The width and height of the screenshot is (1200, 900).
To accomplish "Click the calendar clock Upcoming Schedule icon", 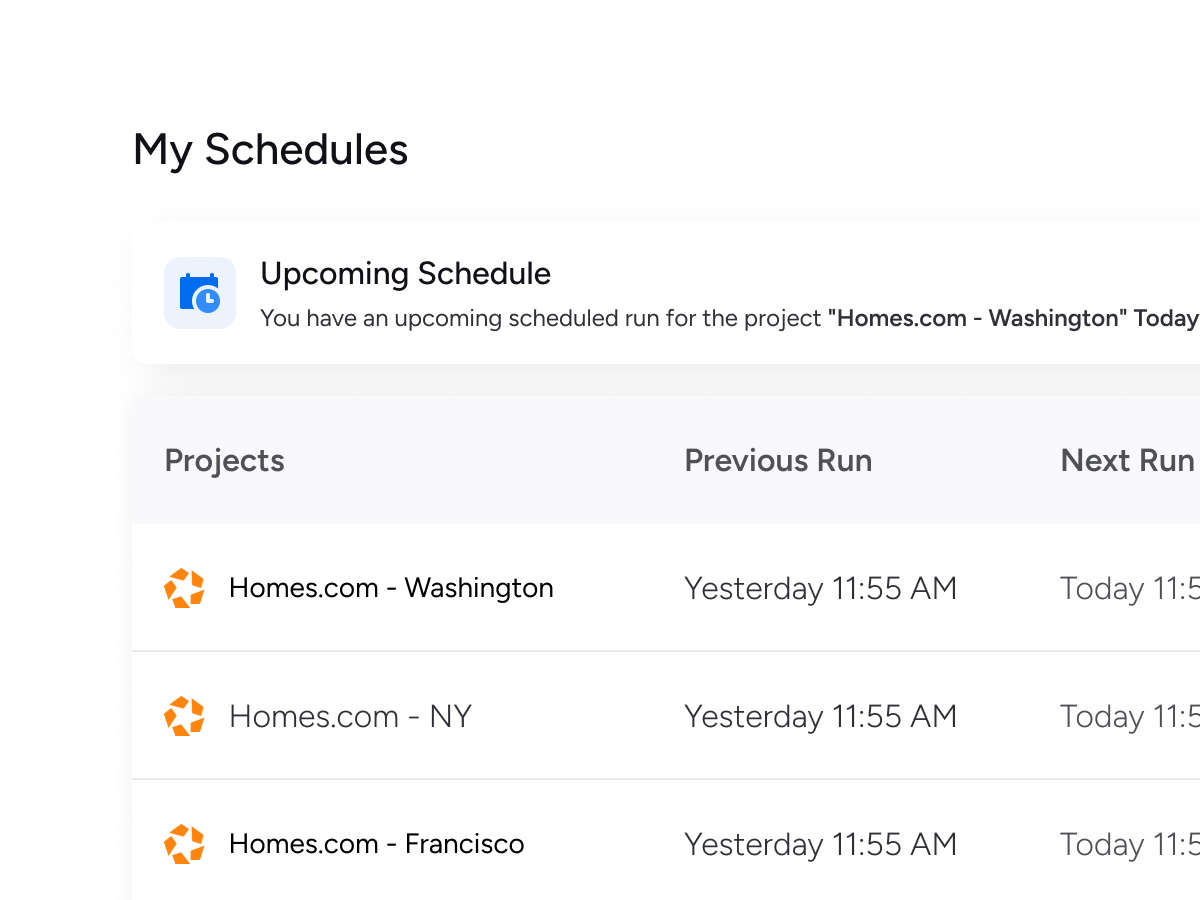I will click(200, 293).
